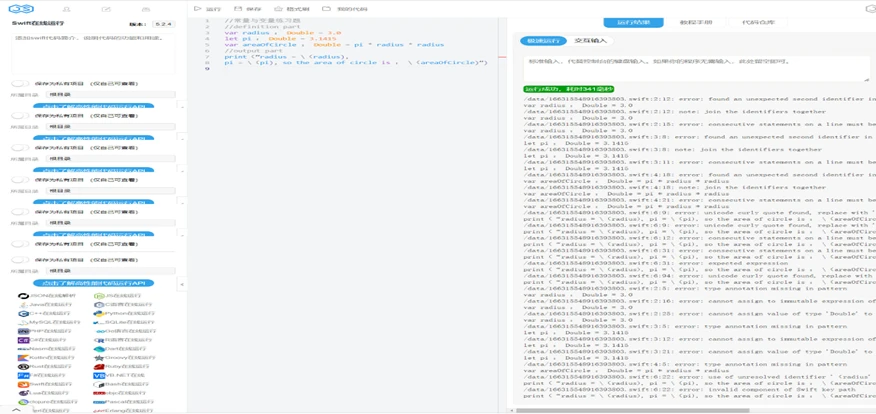
Task: Switch to the tutorial manual tab
Action: click(696, 22)
